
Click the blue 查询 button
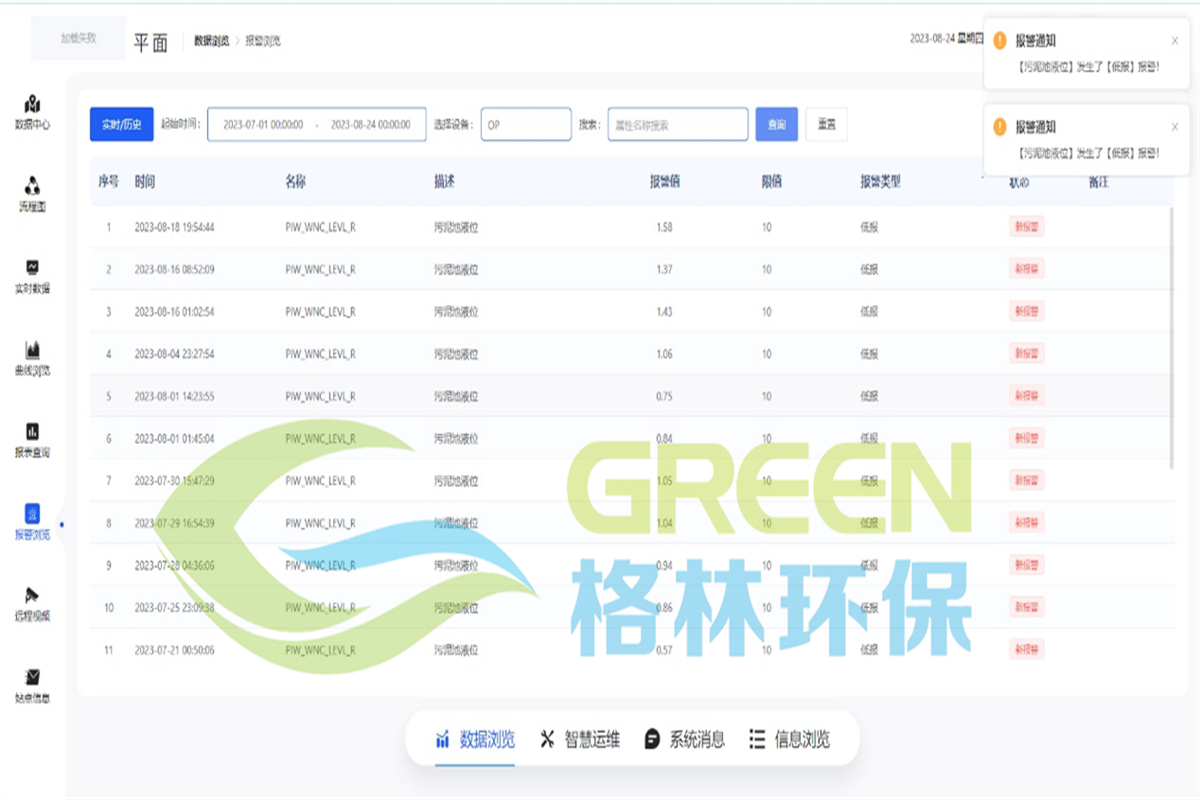[777, 125]
